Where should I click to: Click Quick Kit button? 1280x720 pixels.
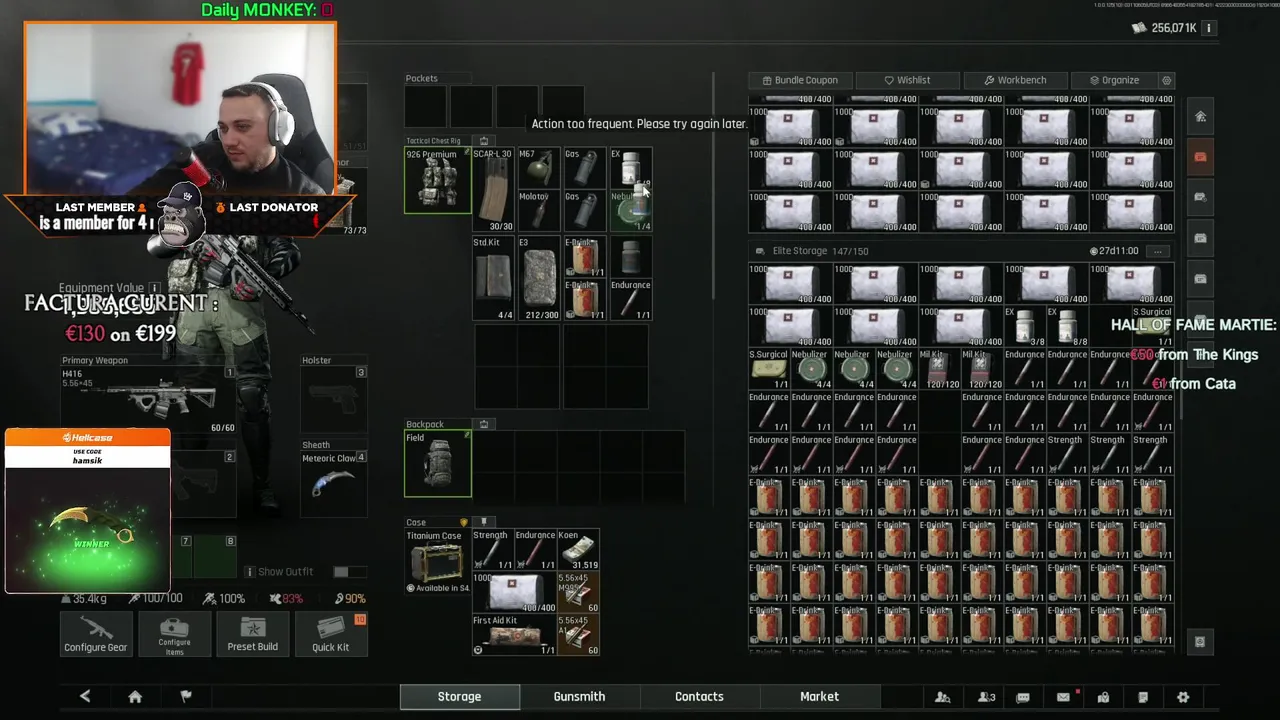pos(330,634)
